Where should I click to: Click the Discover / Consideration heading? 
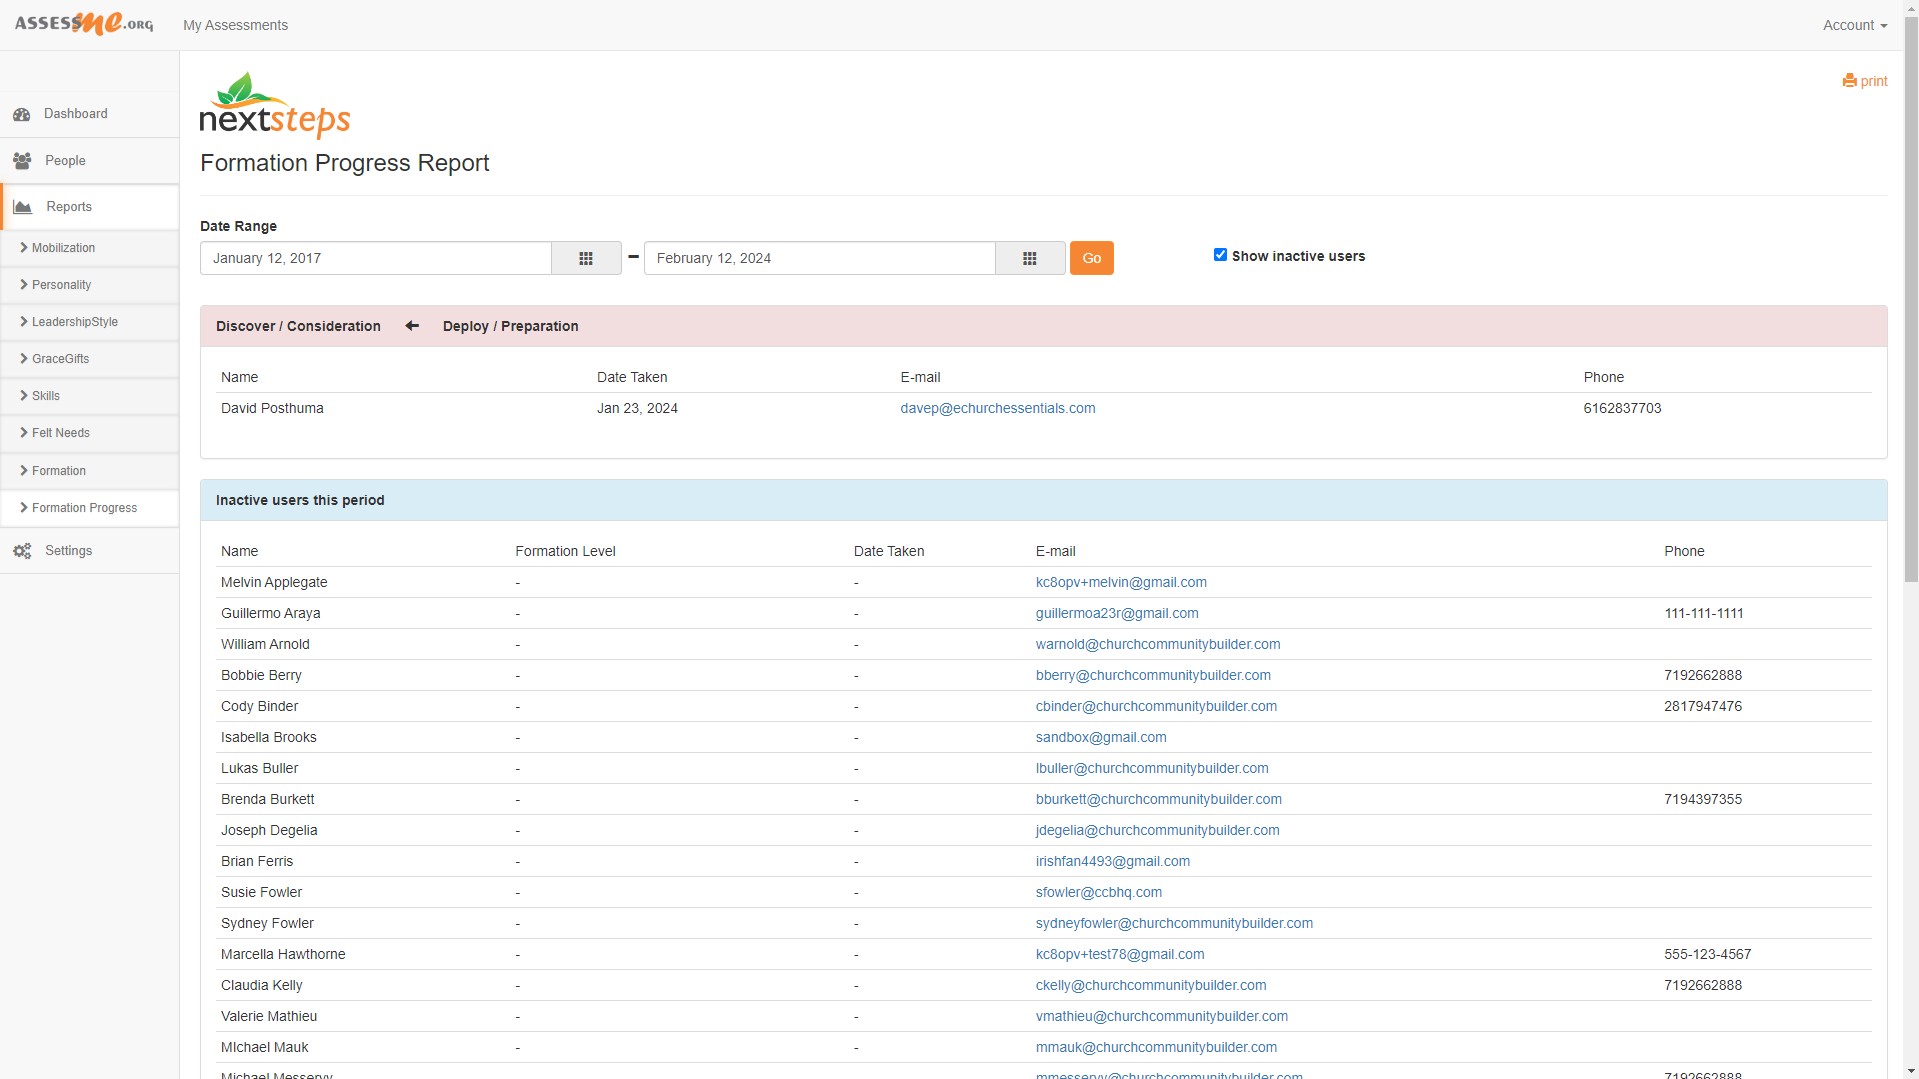point(298,326)
